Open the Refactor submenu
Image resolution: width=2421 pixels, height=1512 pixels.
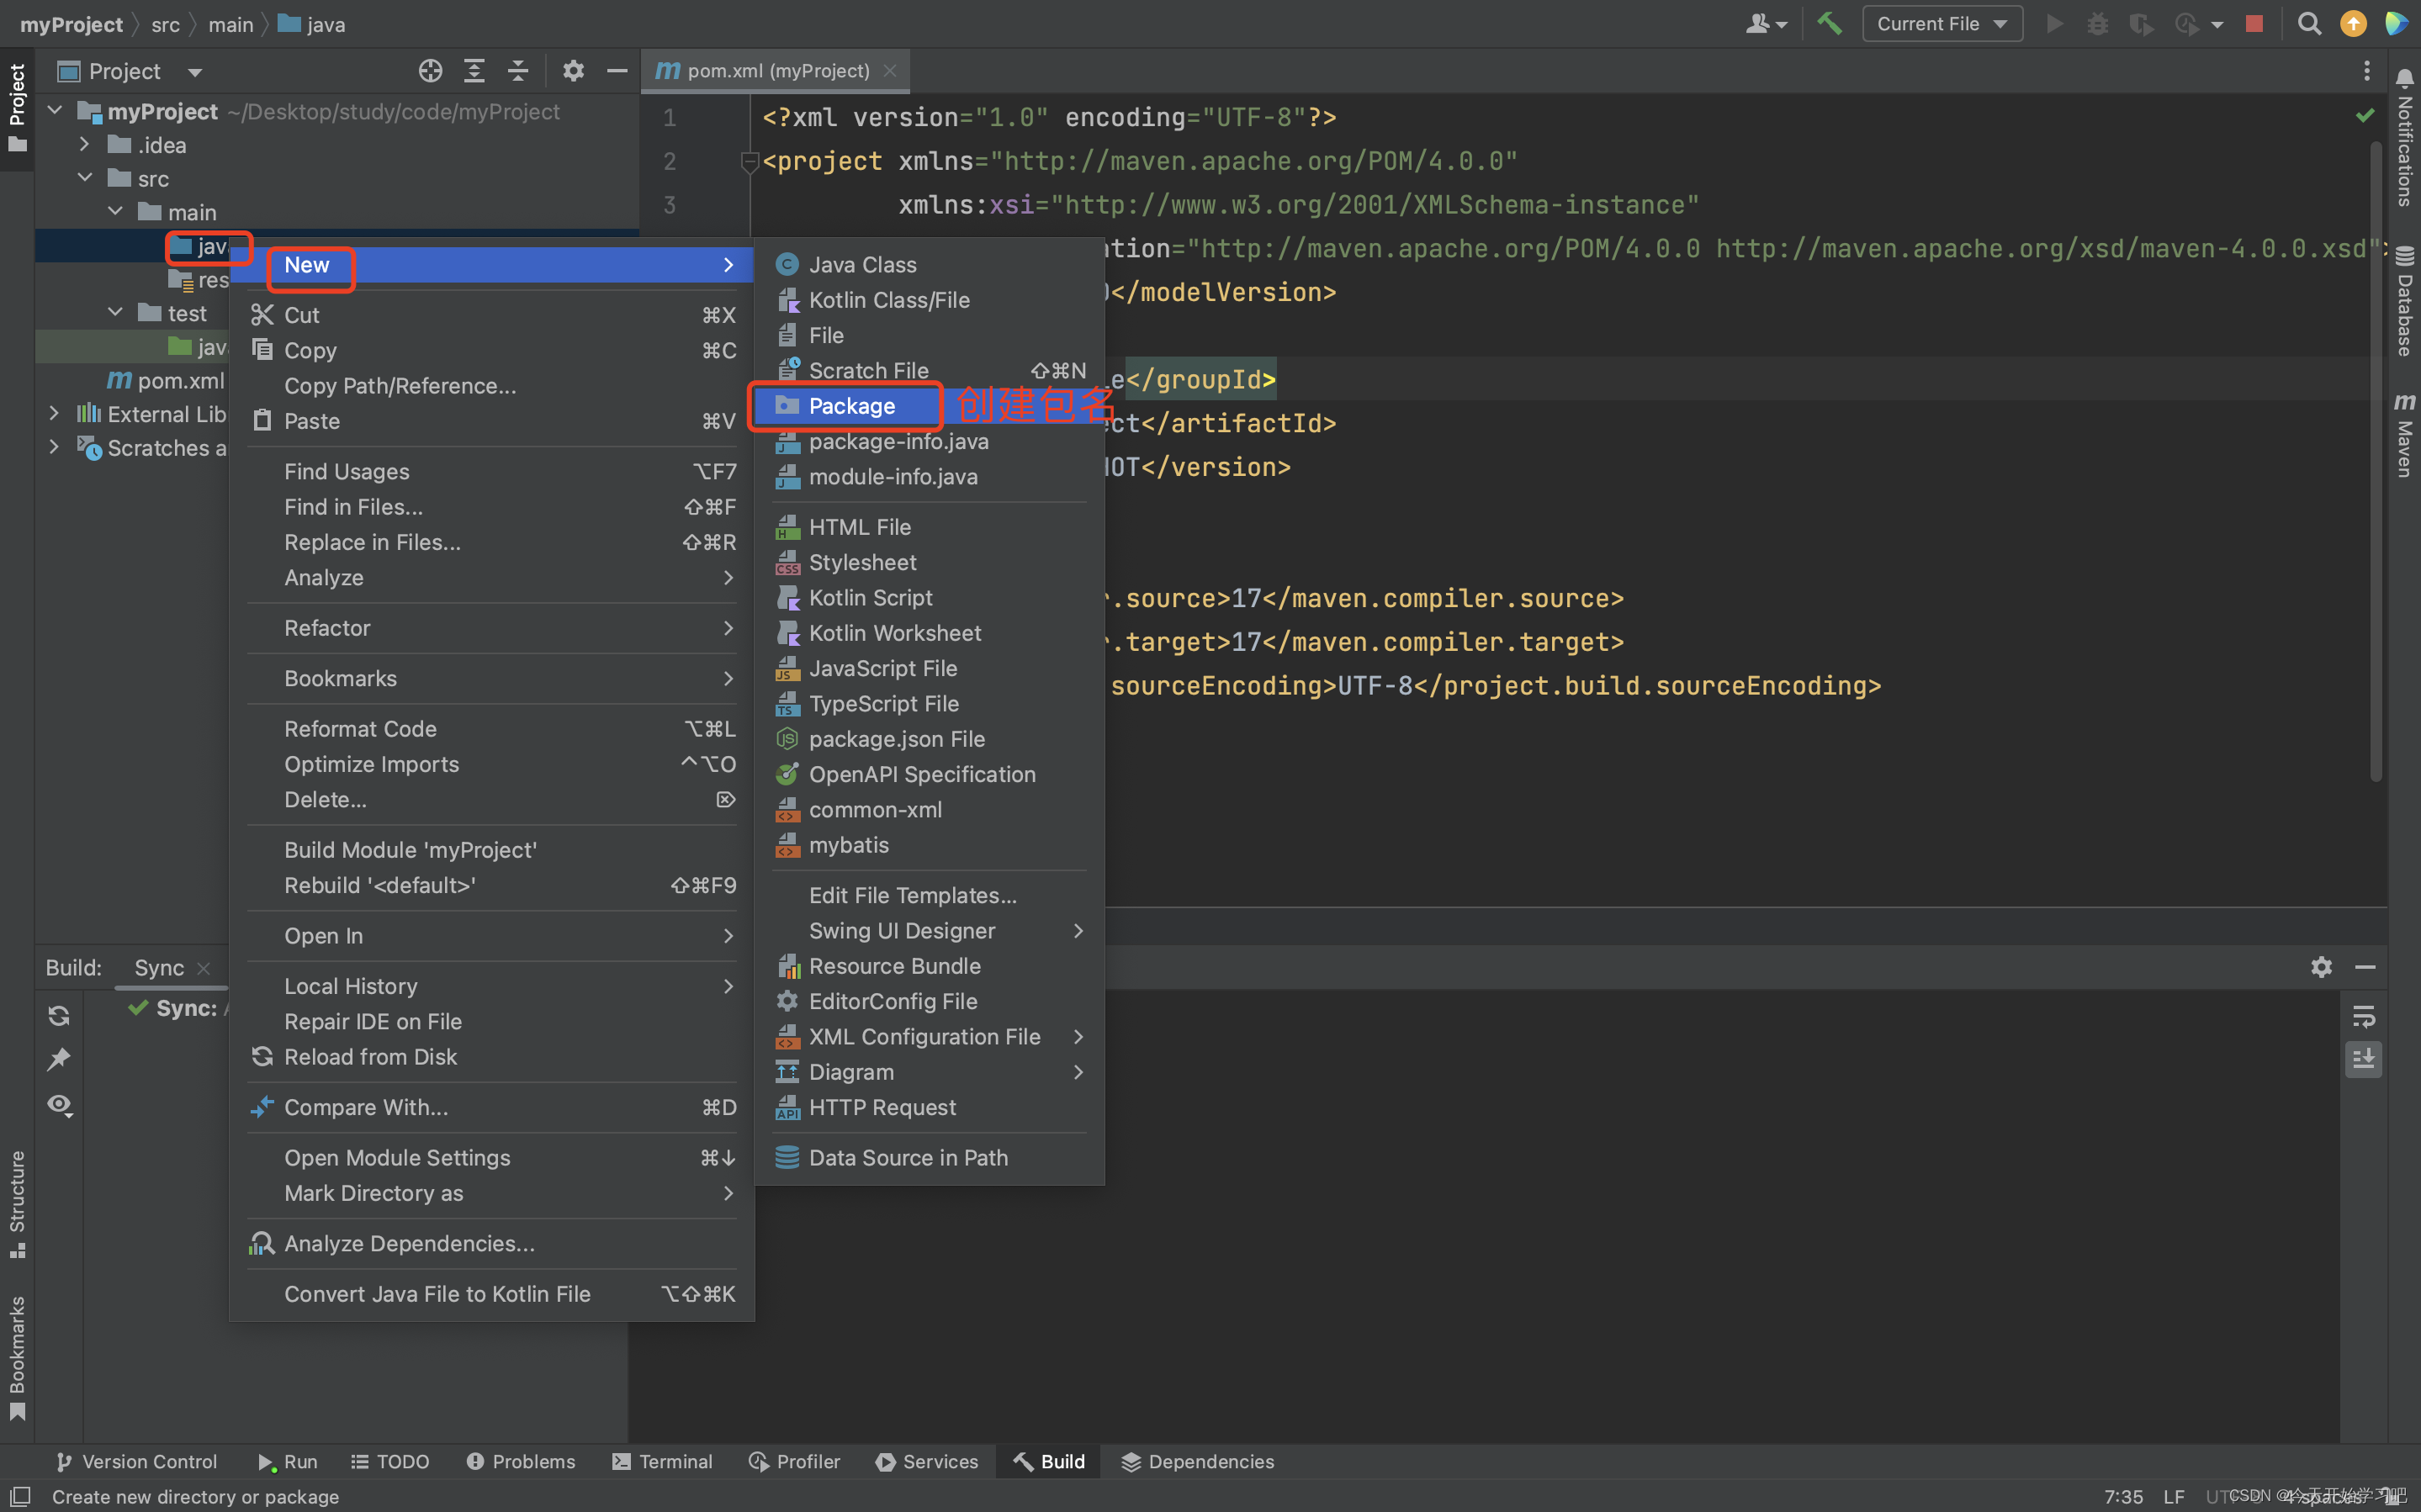click(x=492, y=627)
